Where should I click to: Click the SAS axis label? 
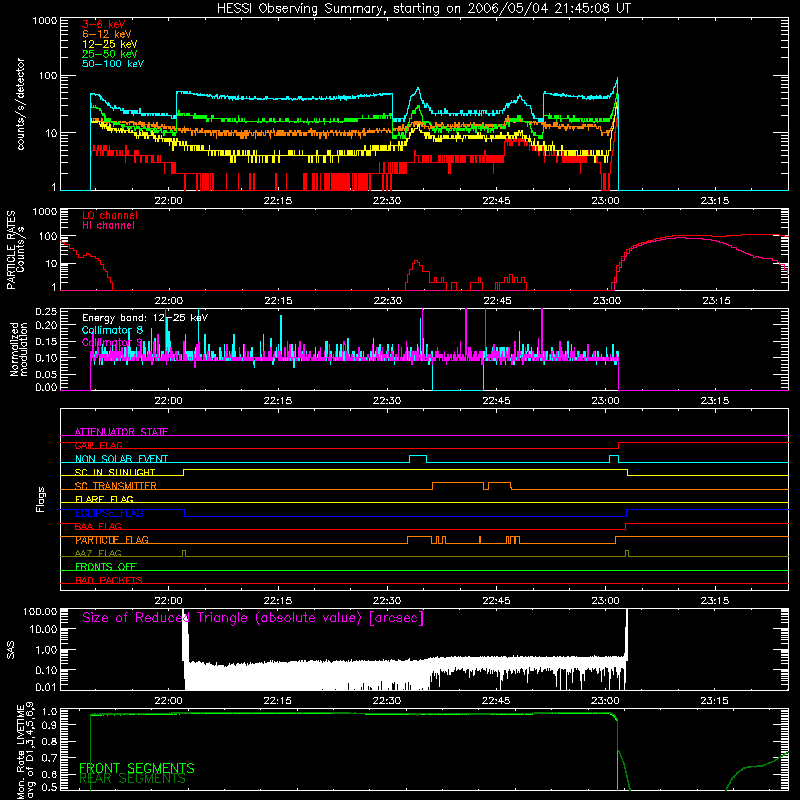(x=10, y=649)
